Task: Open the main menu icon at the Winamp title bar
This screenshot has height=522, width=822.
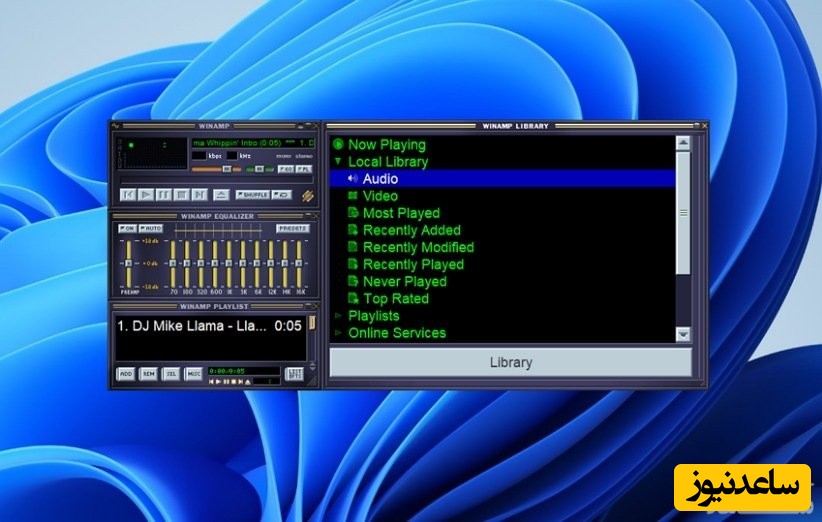Action: point(116,126)
